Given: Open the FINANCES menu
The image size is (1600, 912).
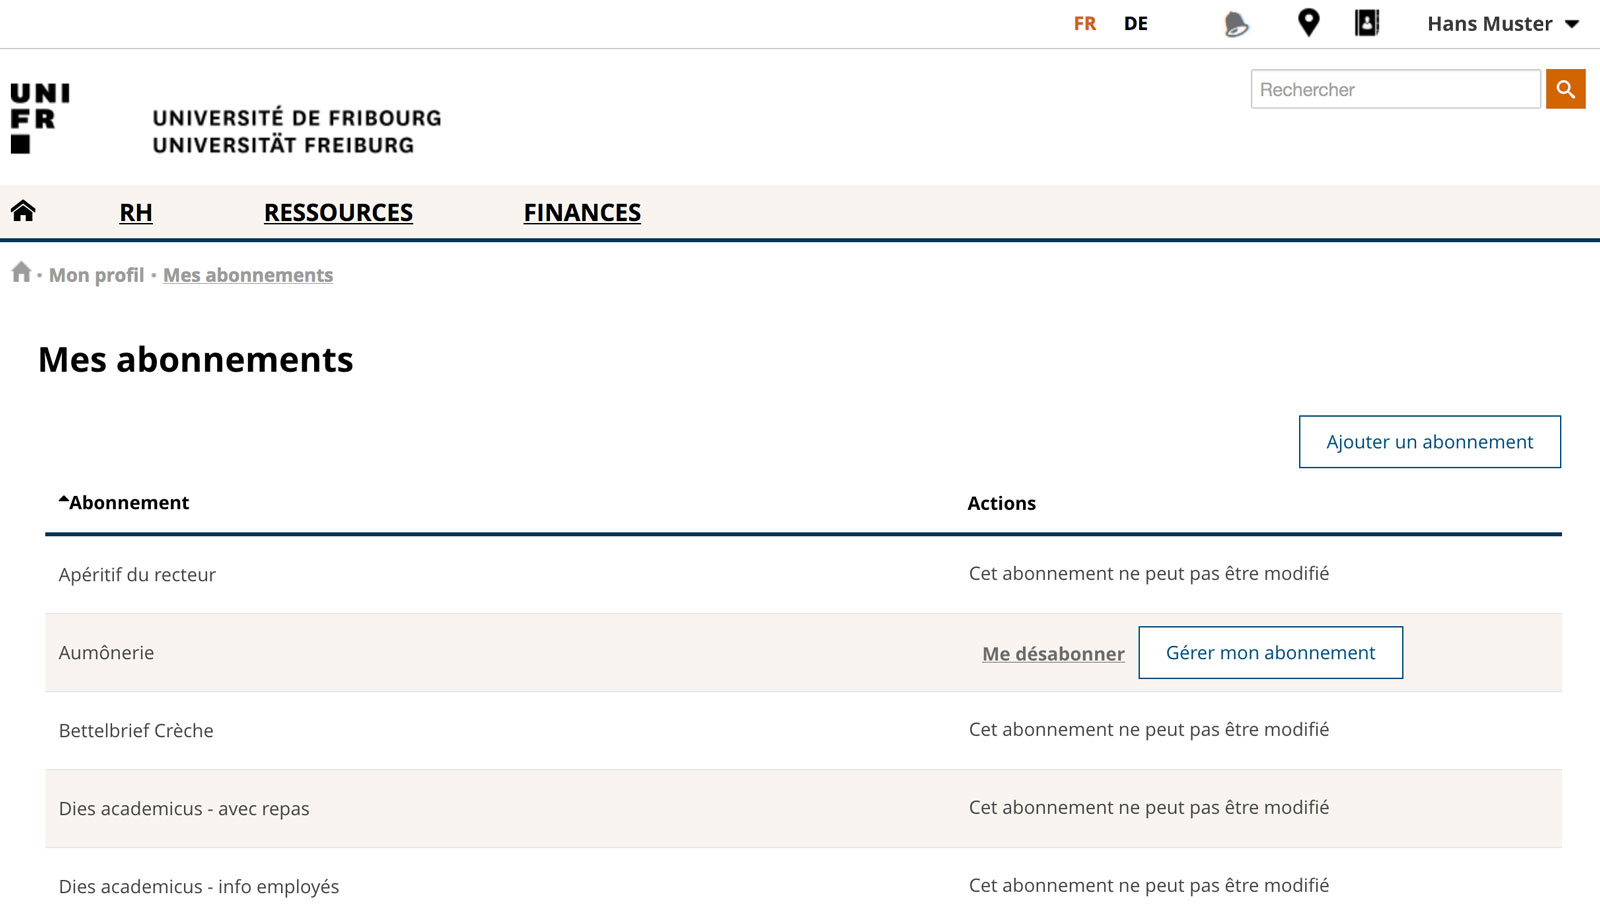Looking at the screenshot, I should (x=582, y=213).
